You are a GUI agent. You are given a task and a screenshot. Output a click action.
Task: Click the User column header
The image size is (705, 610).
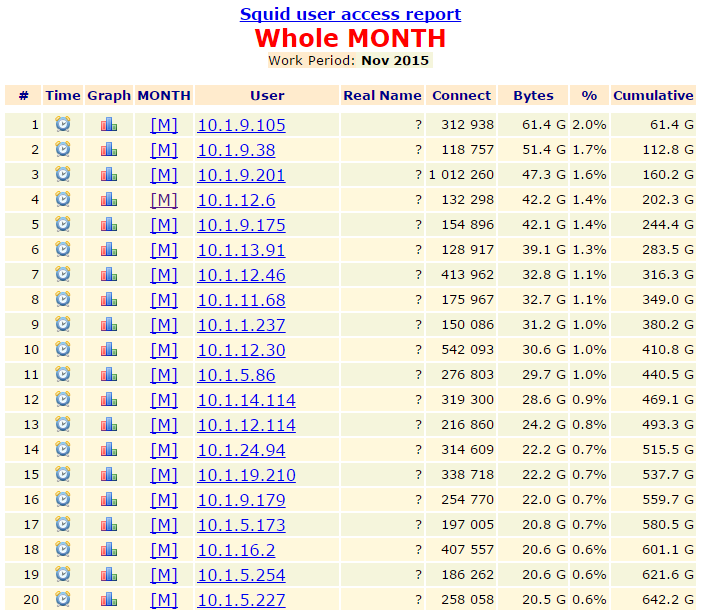267,95
